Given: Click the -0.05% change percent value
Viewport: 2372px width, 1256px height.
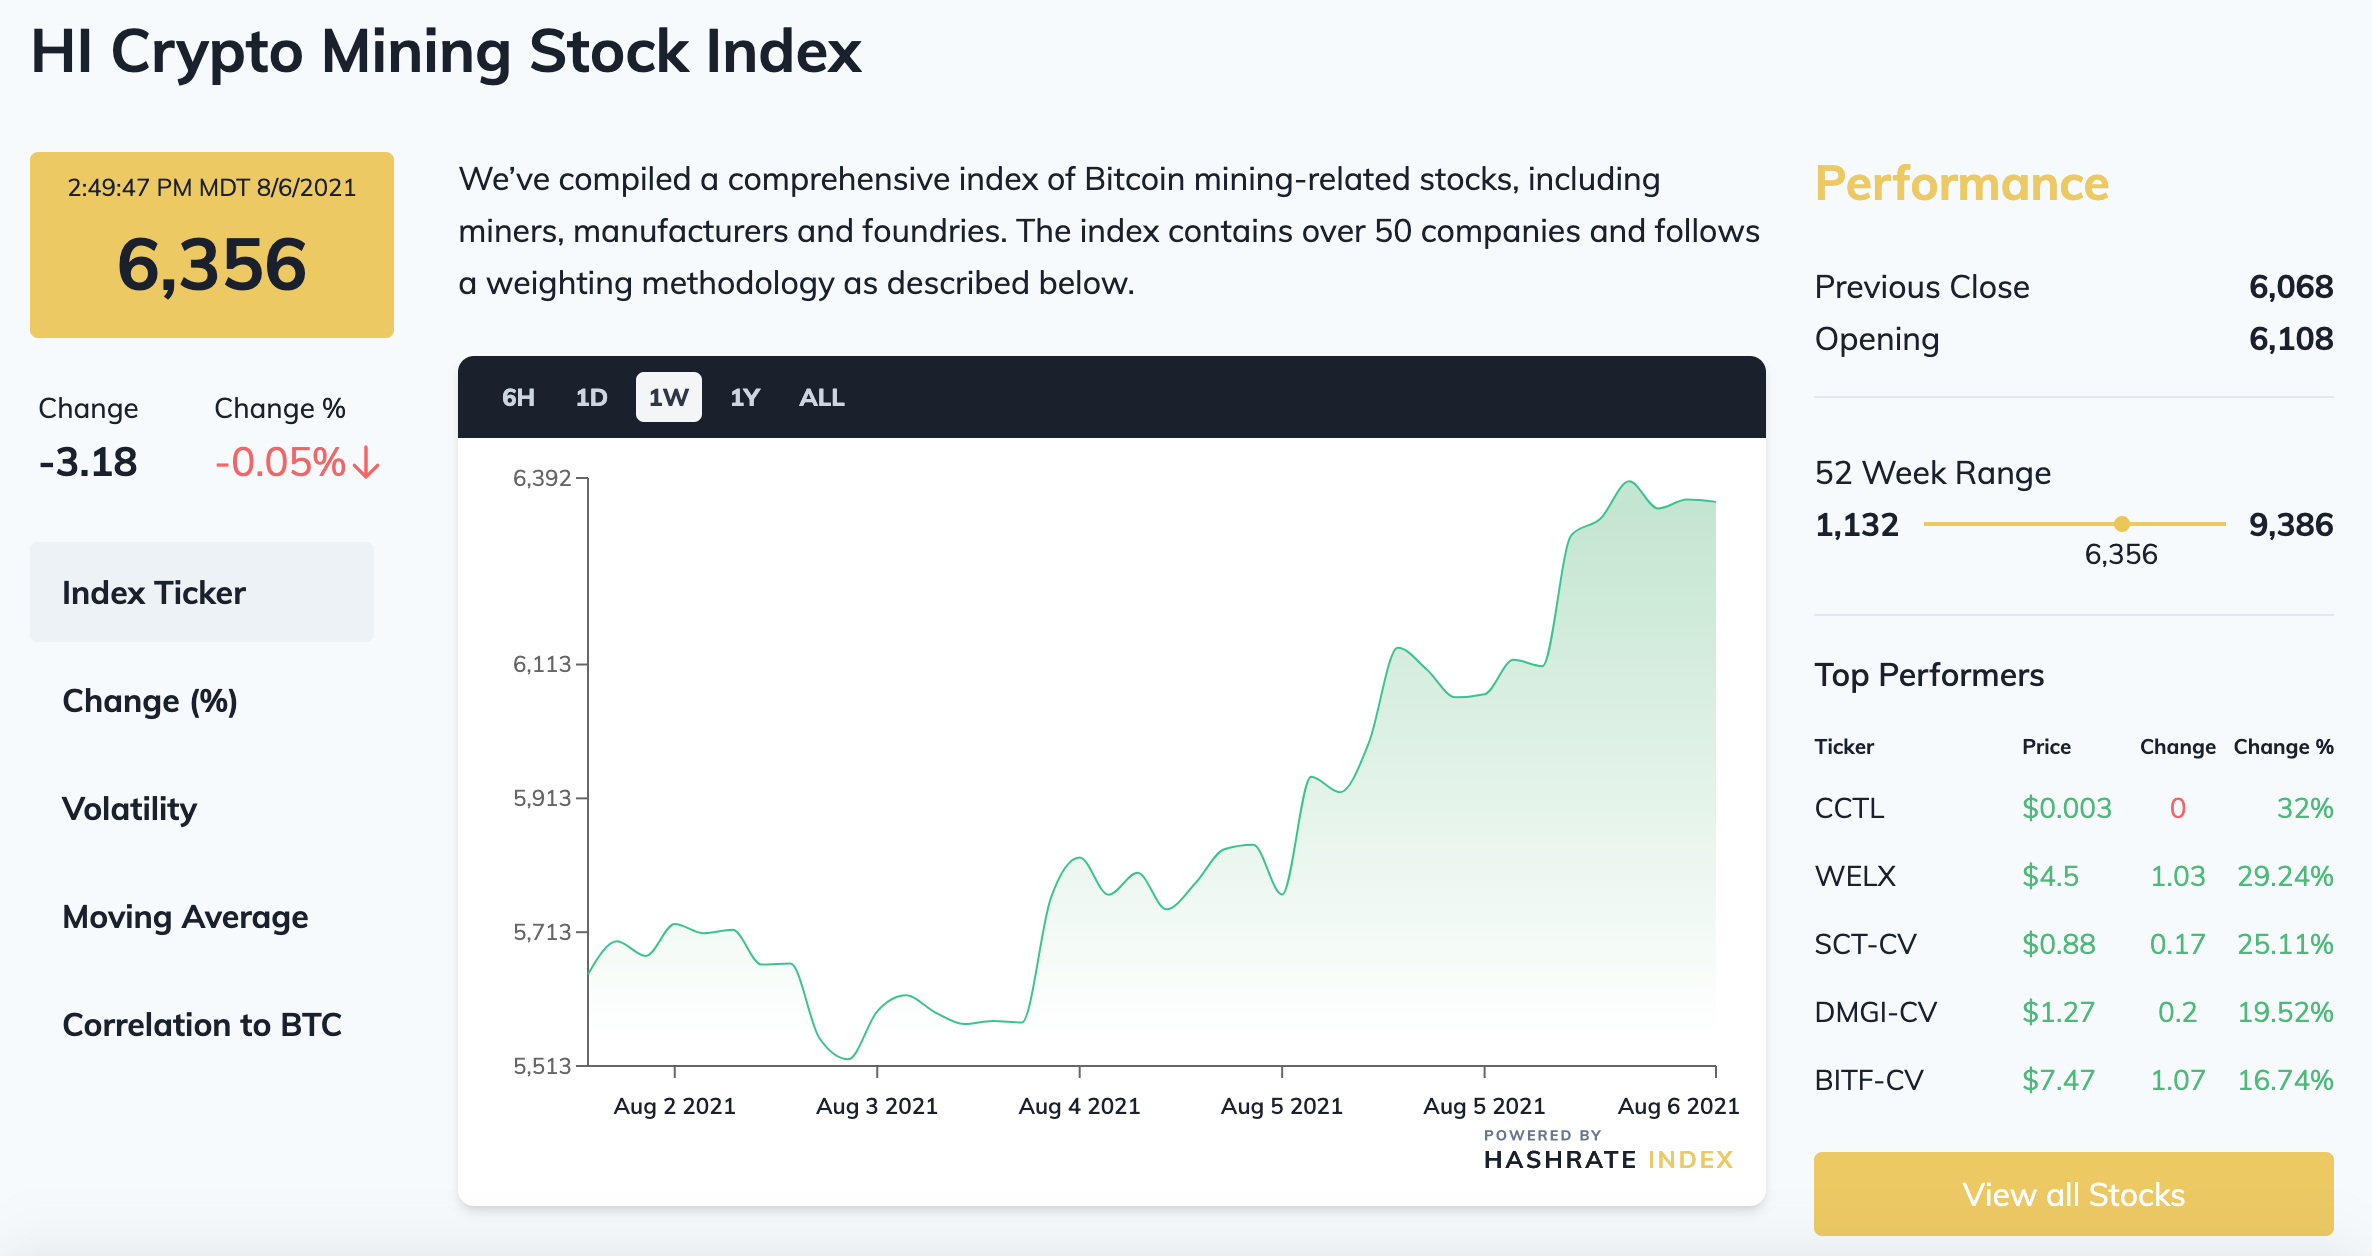Looking at the screenshot, I should tap(281, 462).
